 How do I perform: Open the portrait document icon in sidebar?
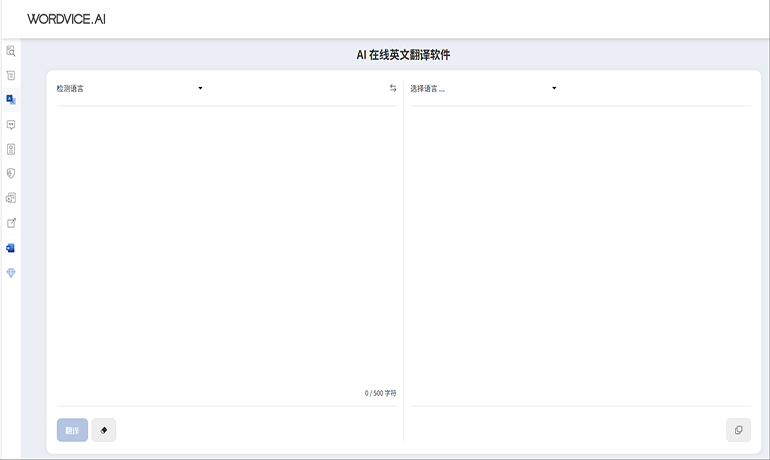(x=11, y=149)
